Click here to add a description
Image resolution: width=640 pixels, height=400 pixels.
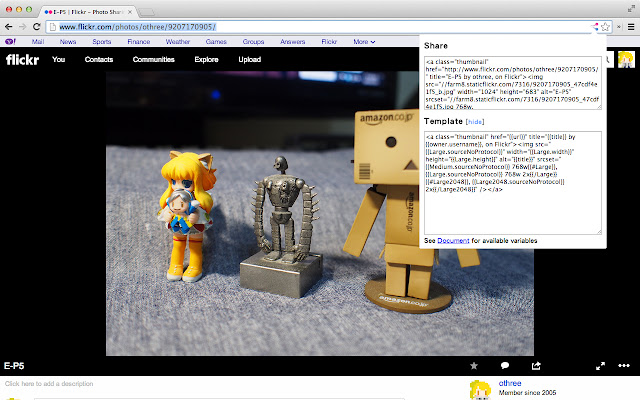pyautogui.click(x=49, y=384)
